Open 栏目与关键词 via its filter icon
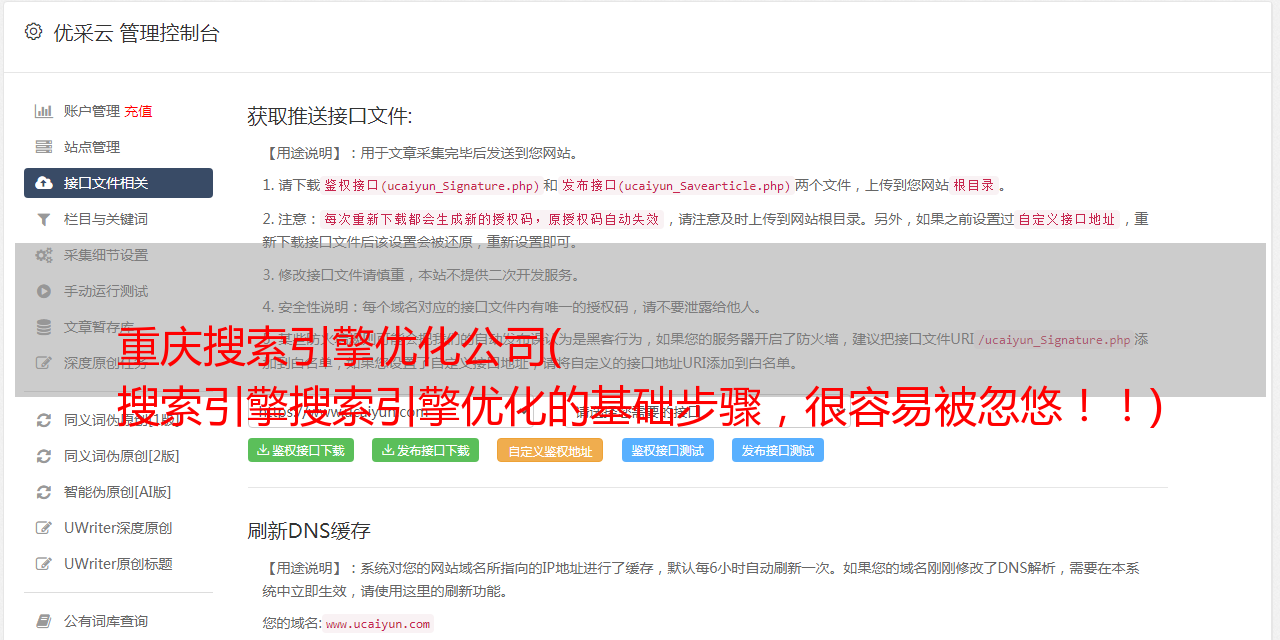The width and height of the screenshot is (1280, 640). [x=44, y=219]
